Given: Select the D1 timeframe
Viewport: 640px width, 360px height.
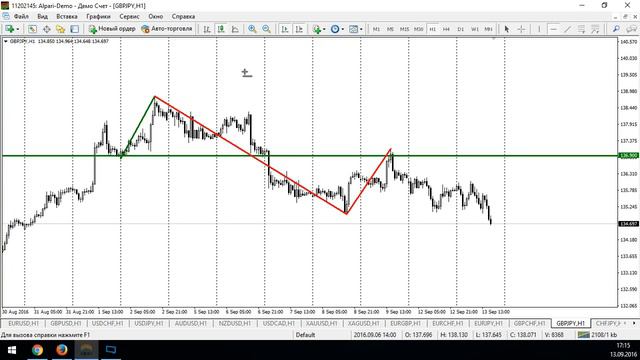Looking at the screenshot, I should (x=460, y=29).
